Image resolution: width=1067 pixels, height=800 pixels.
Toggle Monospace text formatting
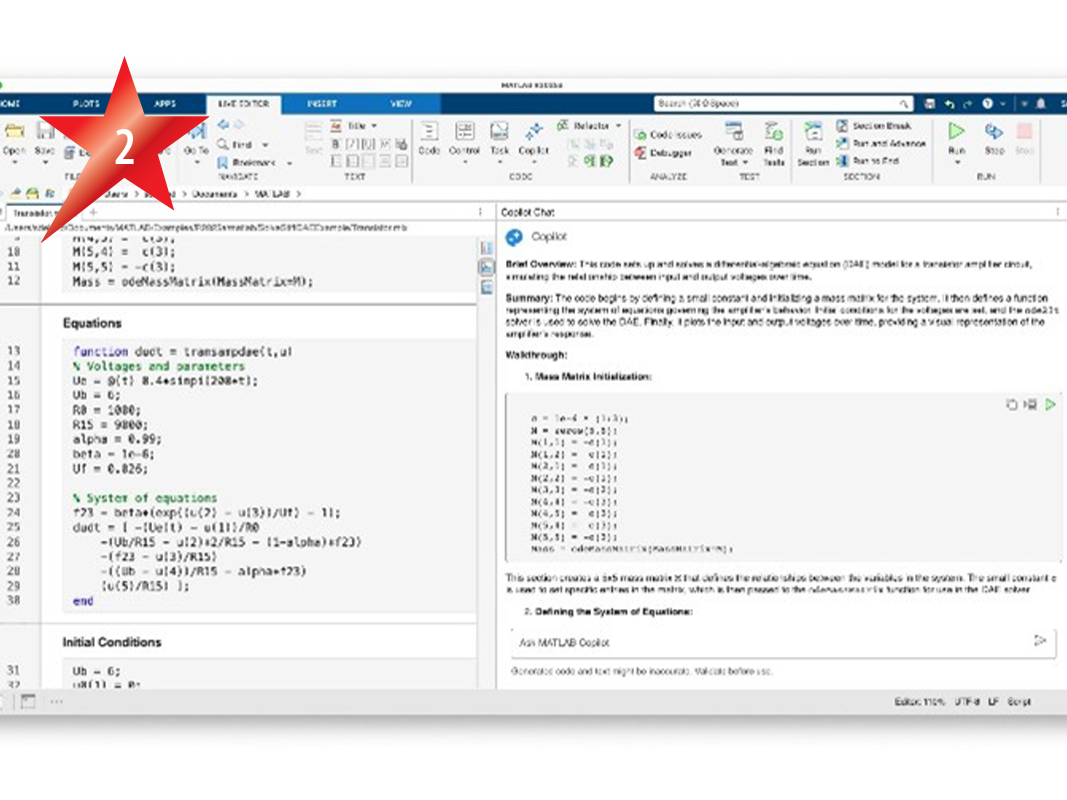click(384, 144)
